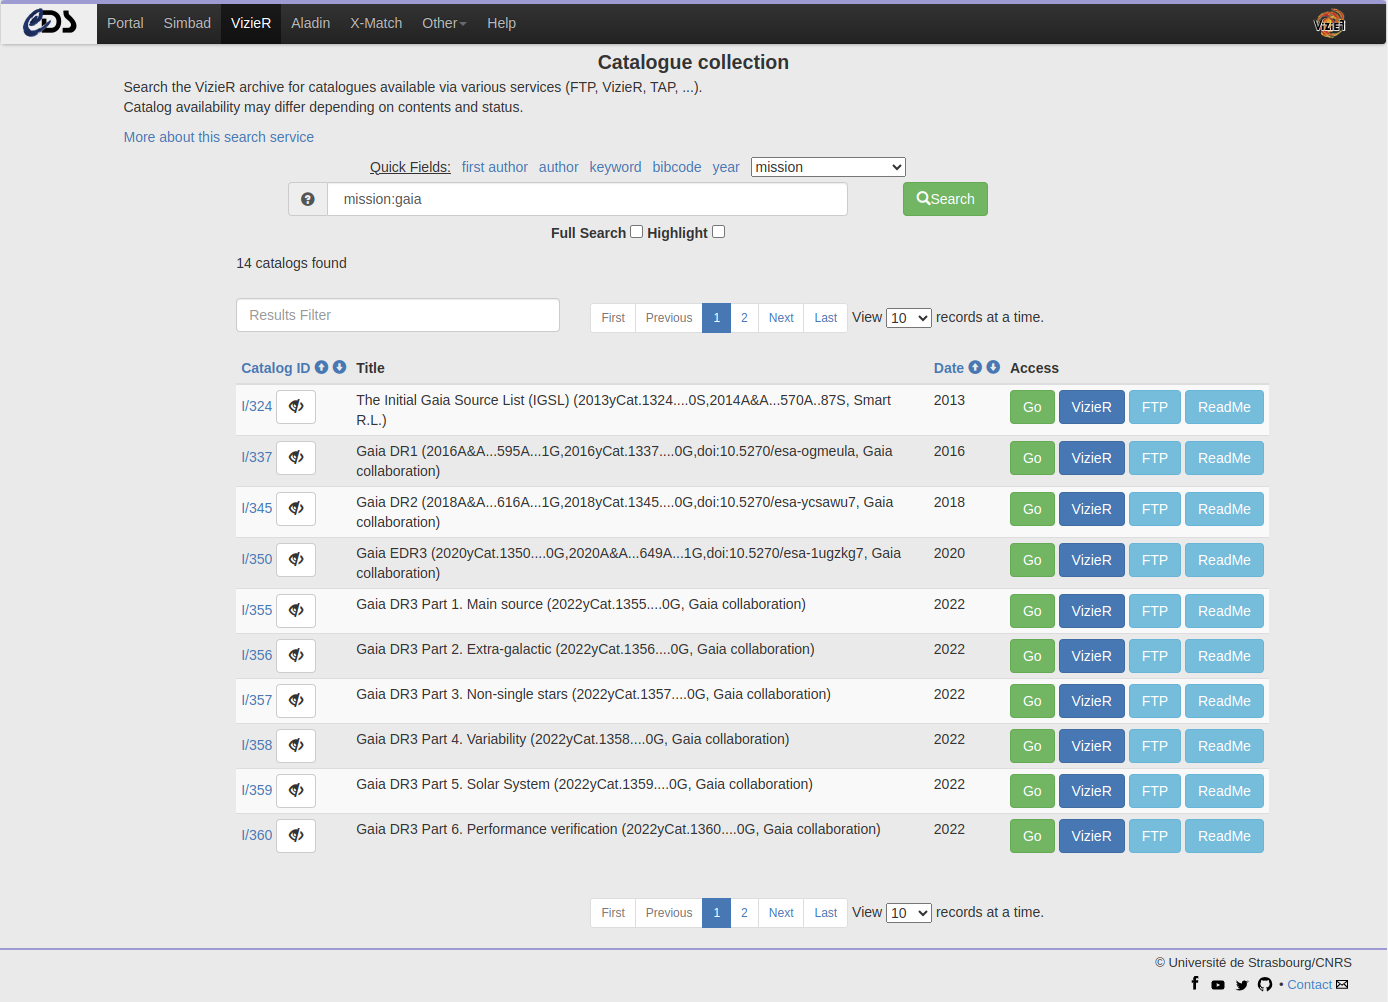The width and height of the screenshot is (1388, 1002).
Task: Click Next in the bottom pagination
Action: (x=781, y=913)
